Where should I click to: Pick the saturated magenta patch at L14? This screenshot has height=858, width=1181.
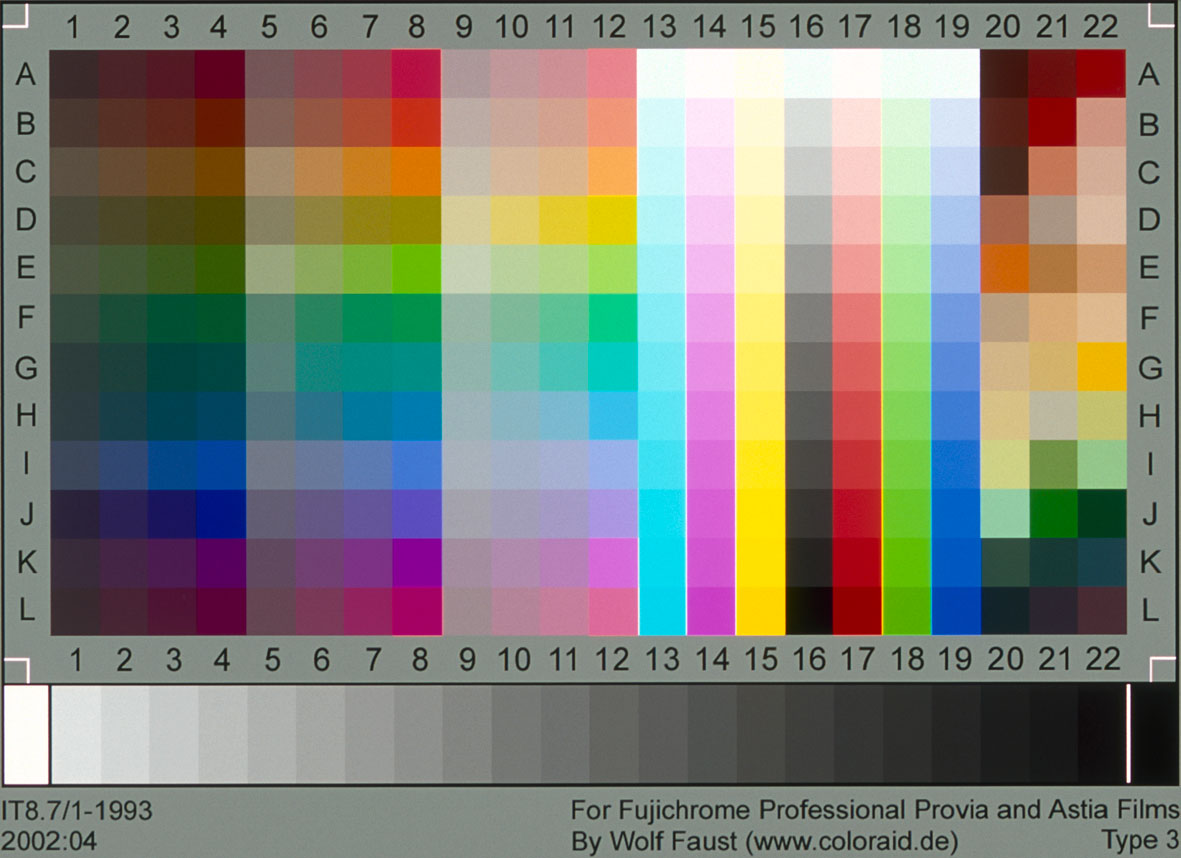tap(711, 611)
